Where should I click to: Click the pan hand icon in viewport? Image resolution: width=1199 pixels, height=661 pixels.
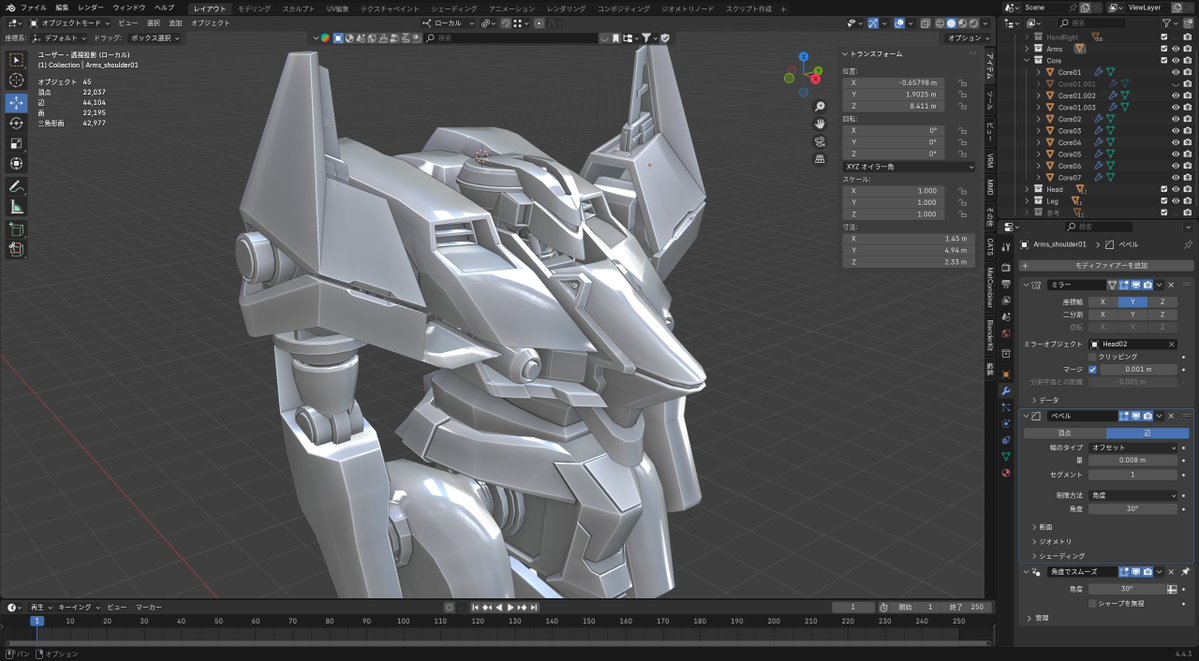[x=820, y=124]
